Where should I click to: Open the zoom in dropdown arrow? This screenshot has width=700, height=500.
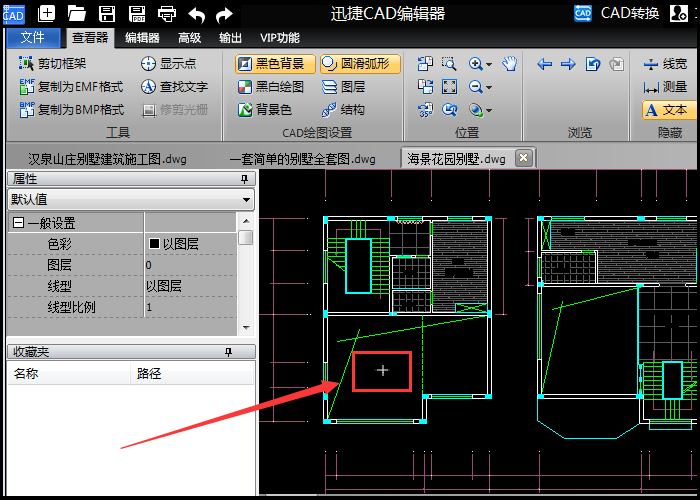[x=489, y=65]
